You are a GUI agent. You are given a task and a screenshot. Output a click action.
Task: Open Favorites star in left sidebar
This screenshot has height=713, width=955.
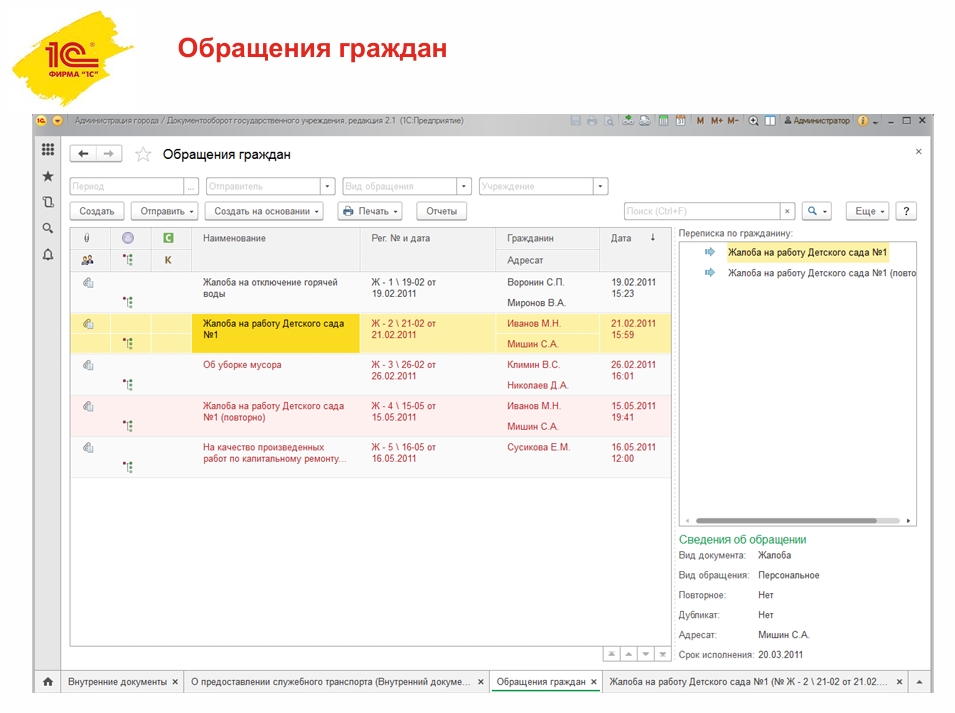(x=47, y=176)
